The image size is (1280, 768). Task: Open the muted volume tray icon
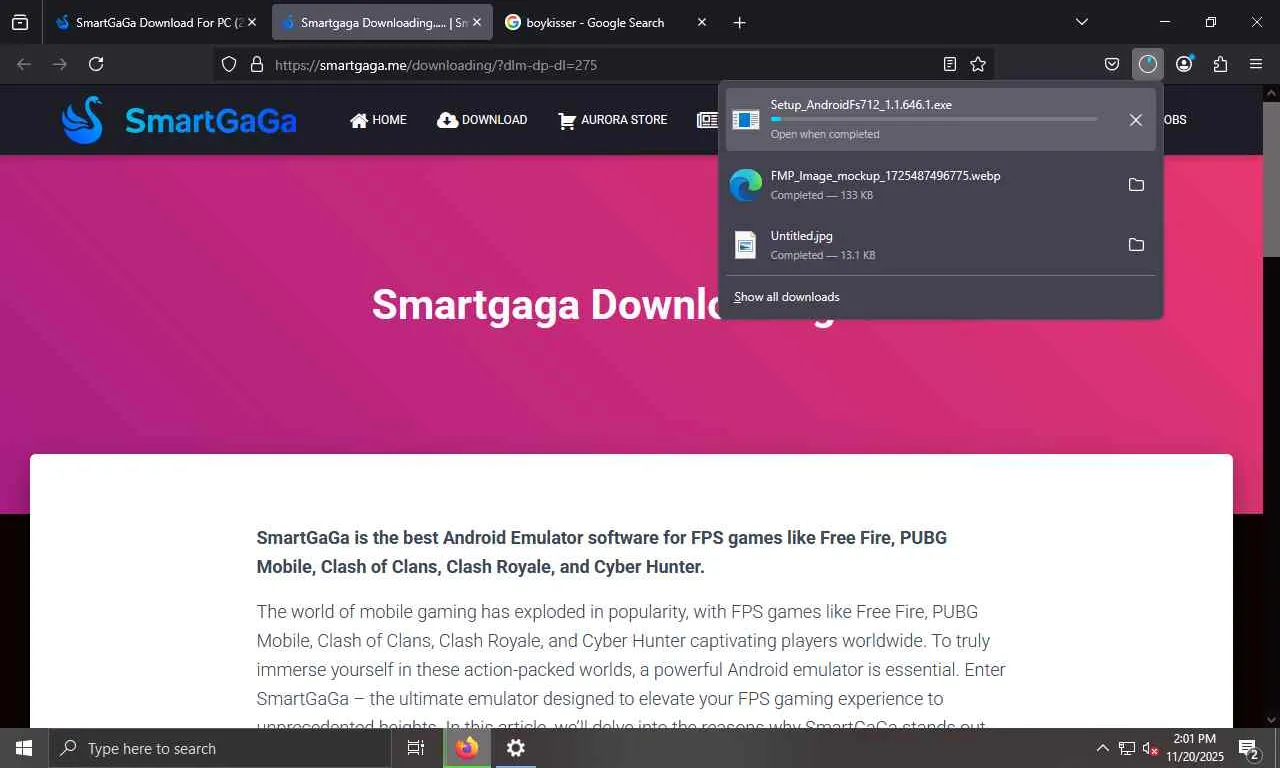point(1150,748)
